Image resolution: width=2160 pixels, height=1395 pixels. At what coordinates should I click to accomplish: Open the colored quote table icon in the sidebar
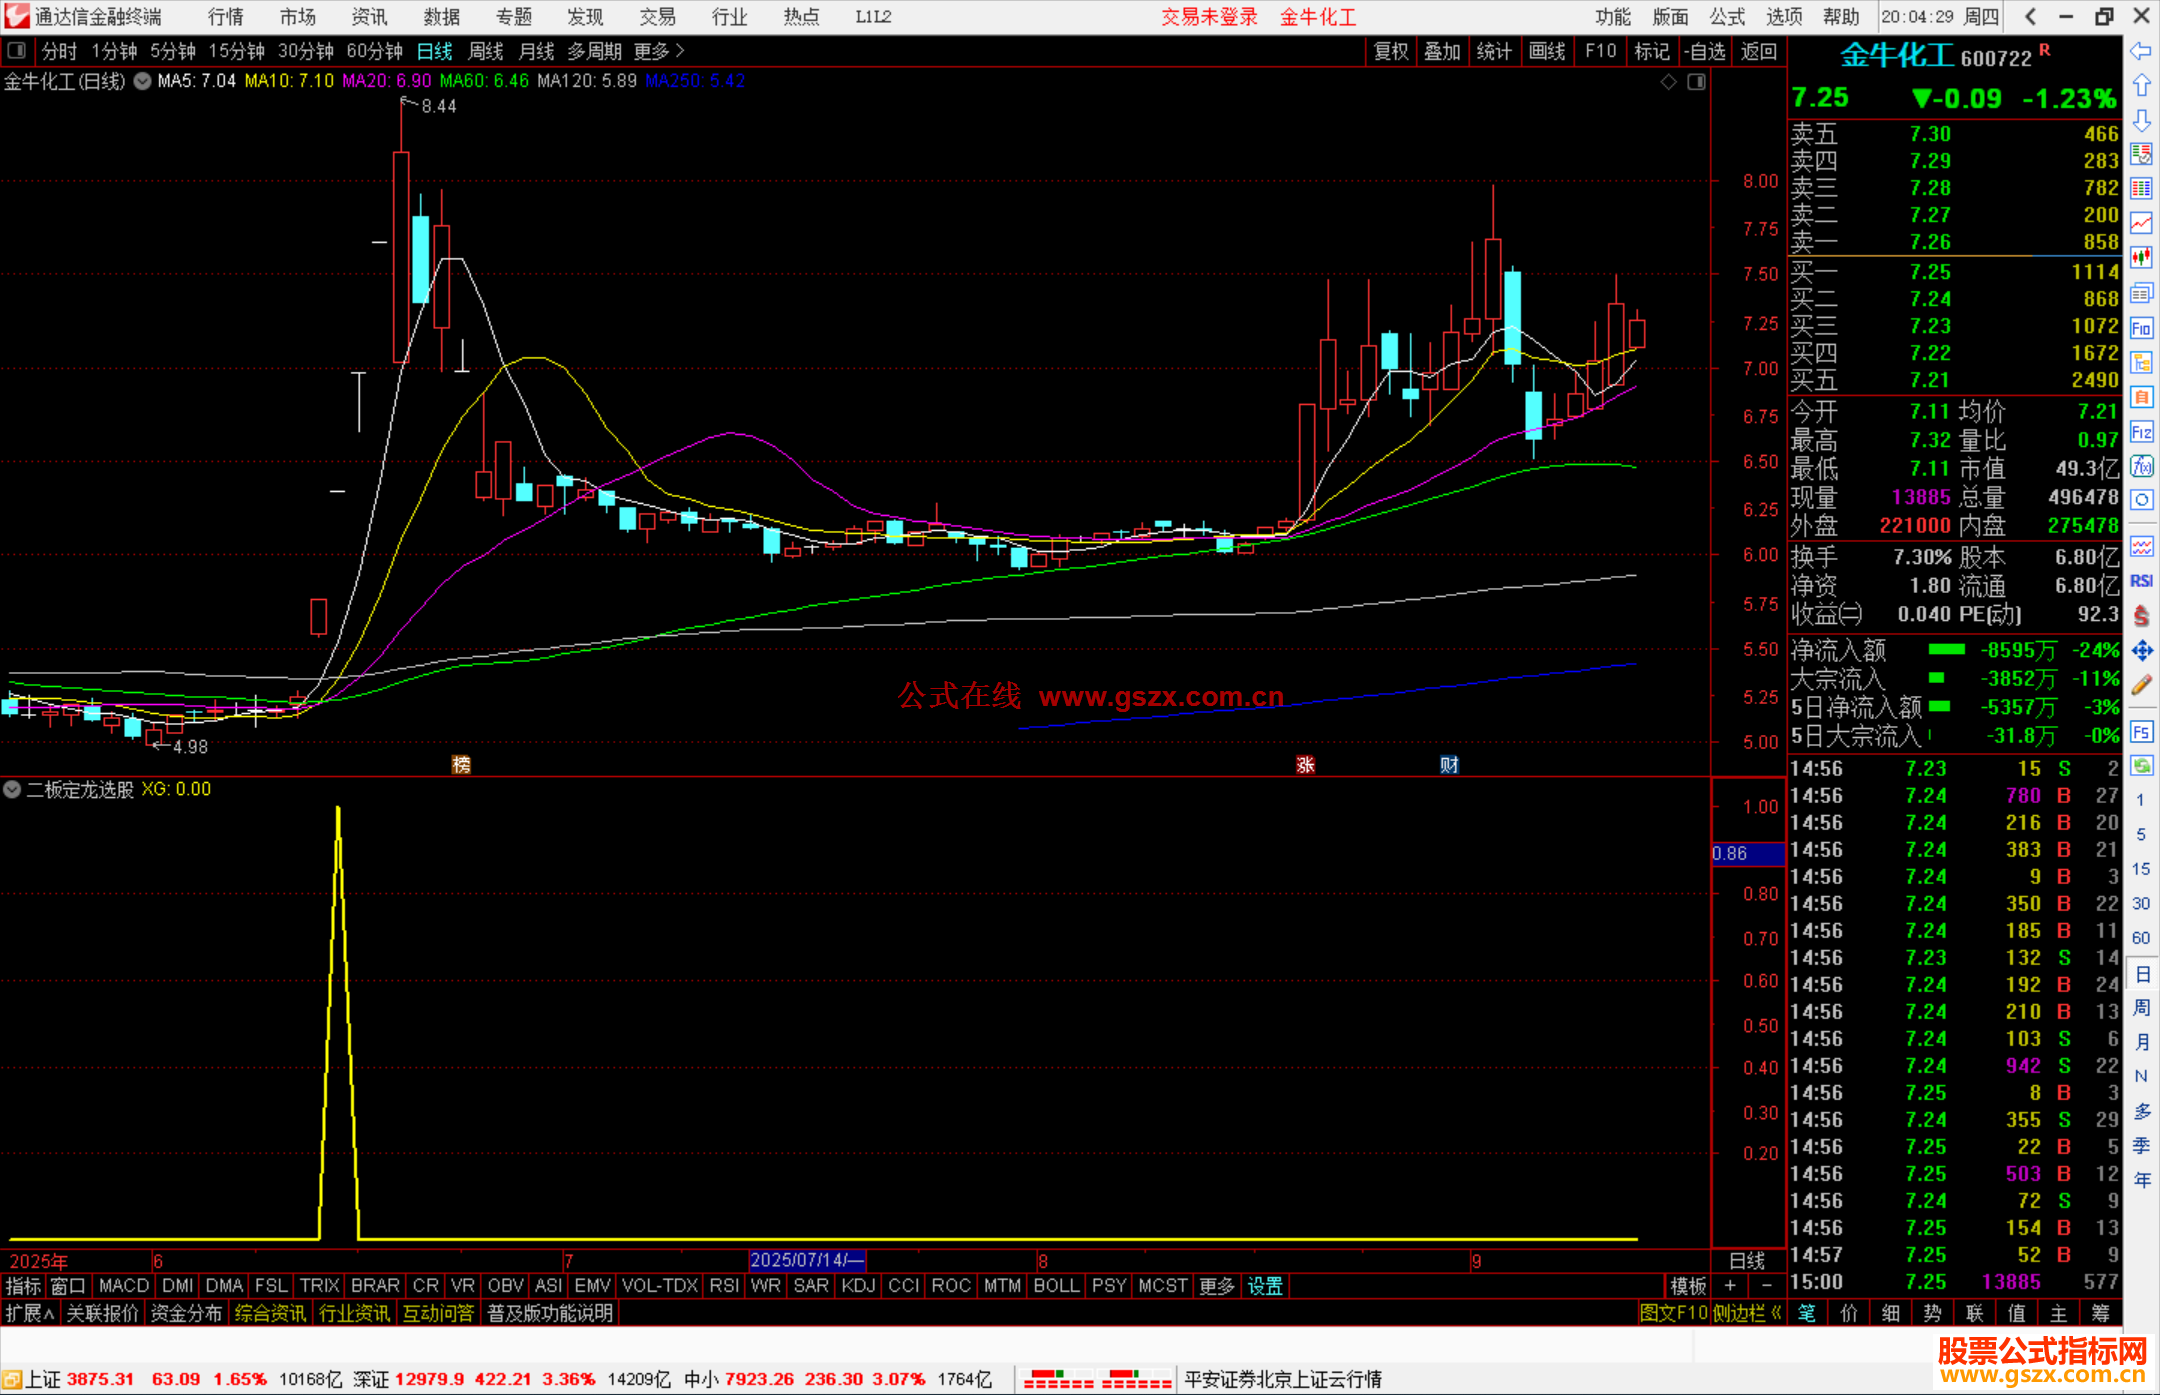pyautogui.click(x=2141, y=155)
